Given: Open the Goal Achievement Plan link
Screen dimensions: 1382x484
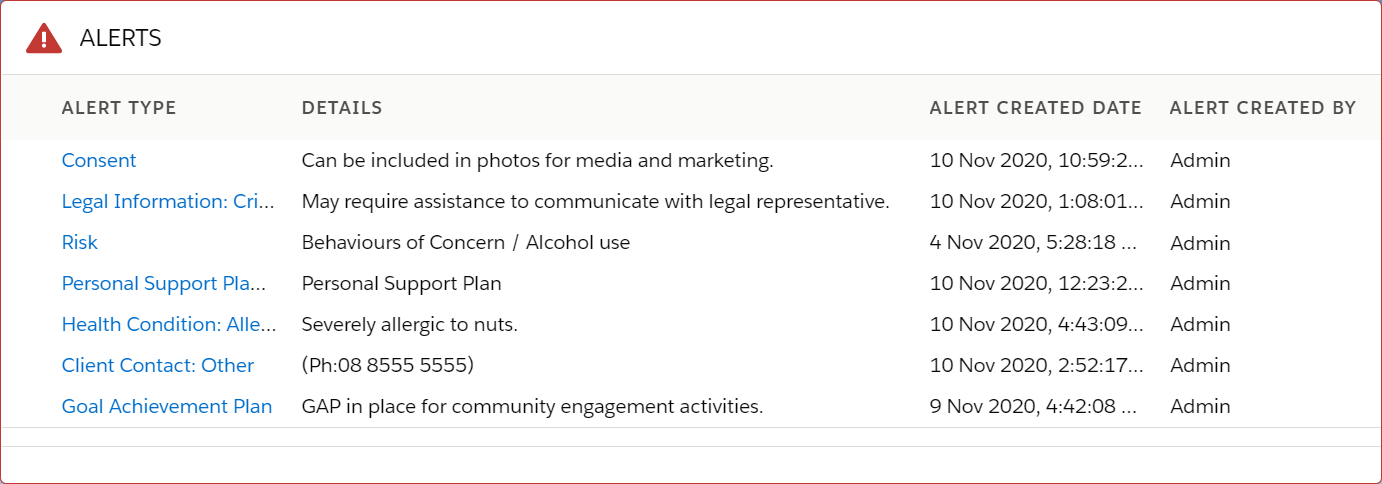Looking at the screenshot, I should [x=167, y=406].
